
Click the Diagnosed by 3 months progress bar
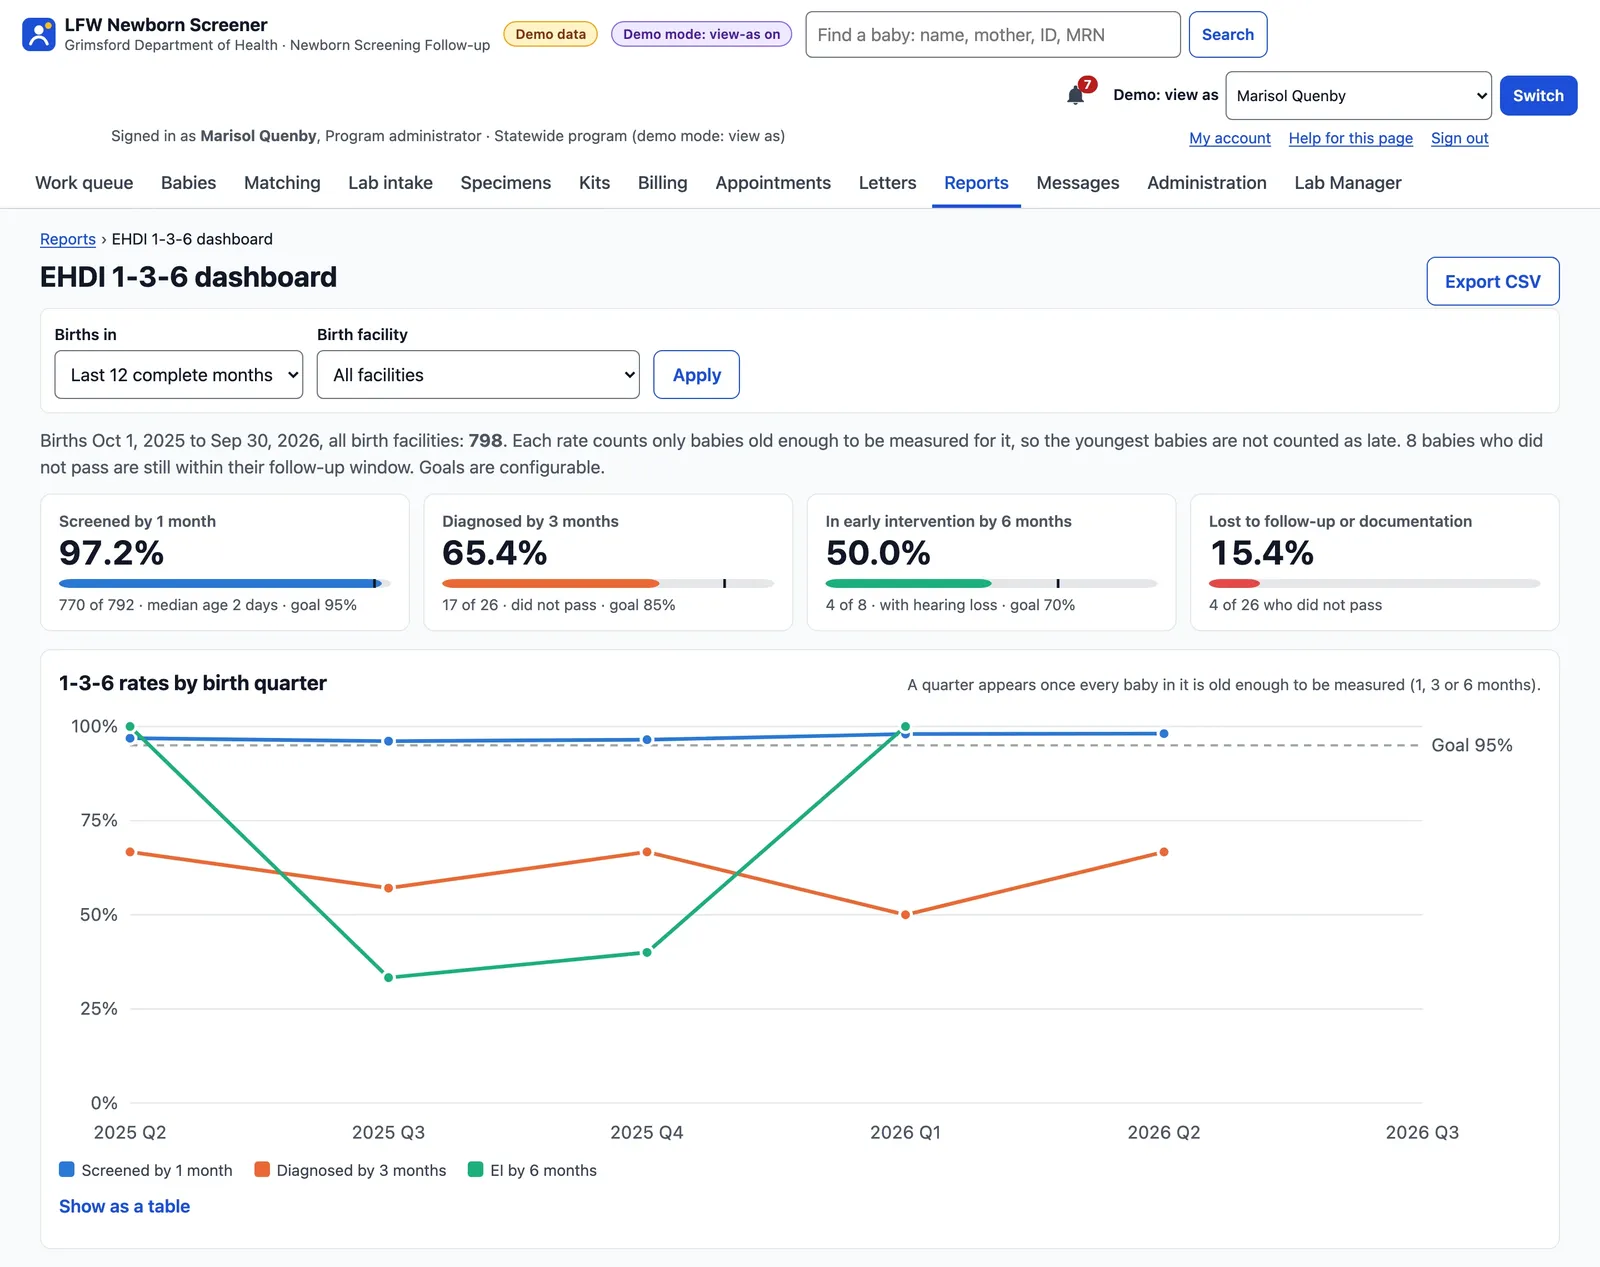608,583
